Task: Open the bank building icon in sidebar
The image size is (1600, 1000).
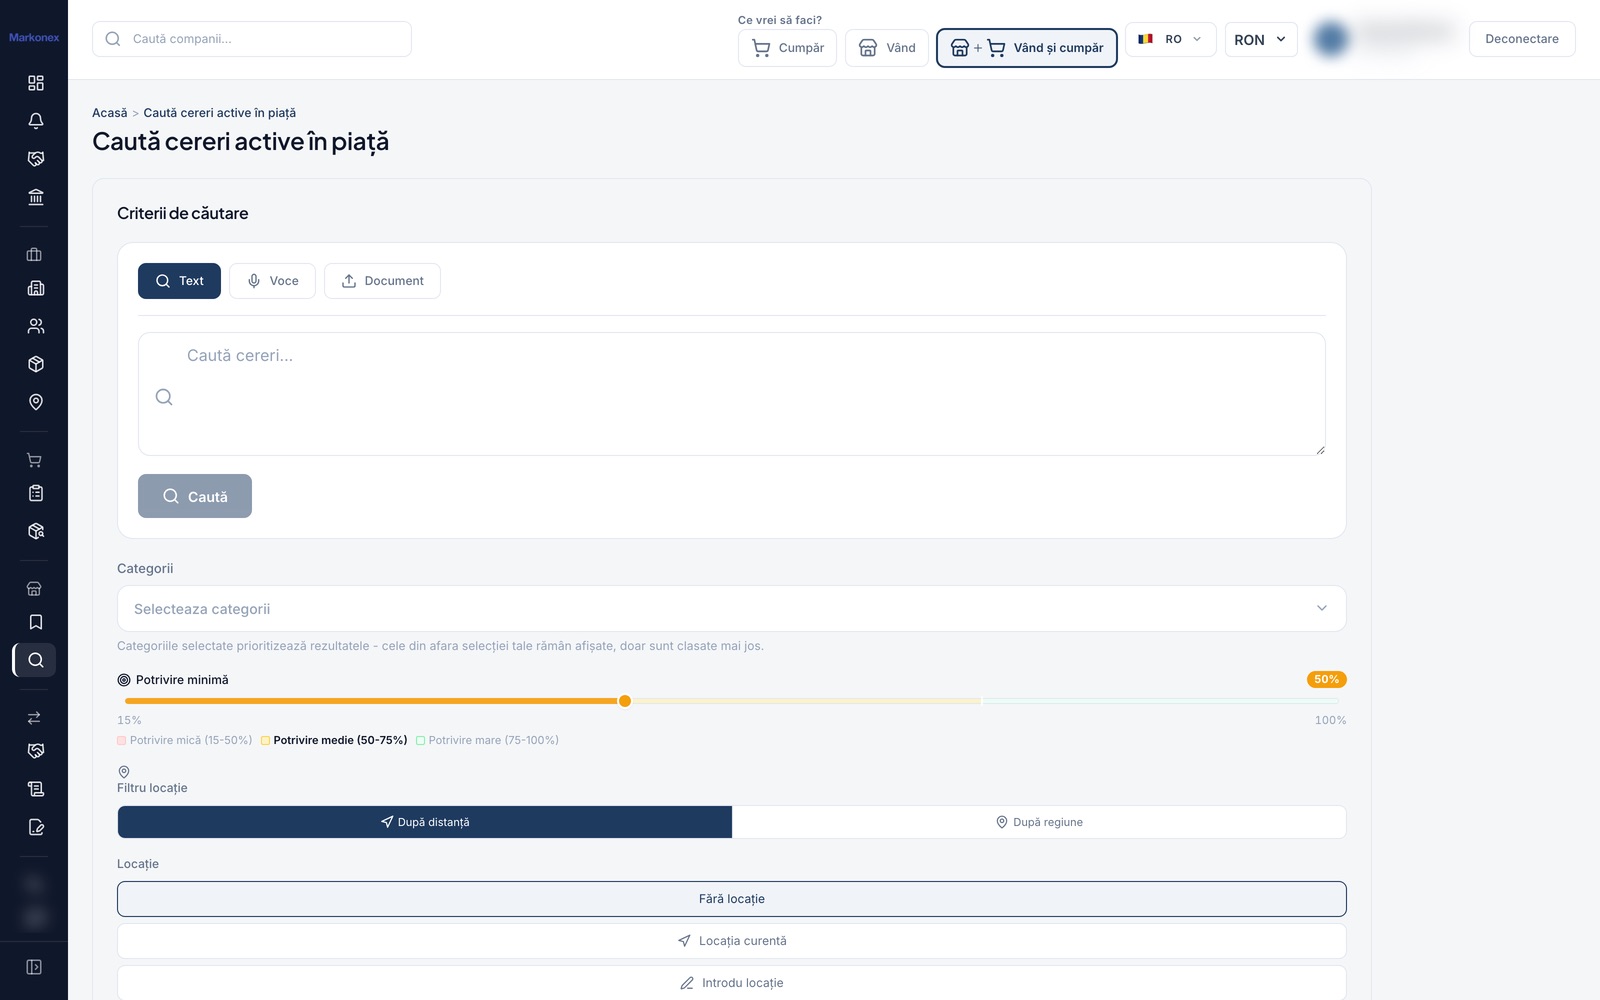Action: [36, 197]
